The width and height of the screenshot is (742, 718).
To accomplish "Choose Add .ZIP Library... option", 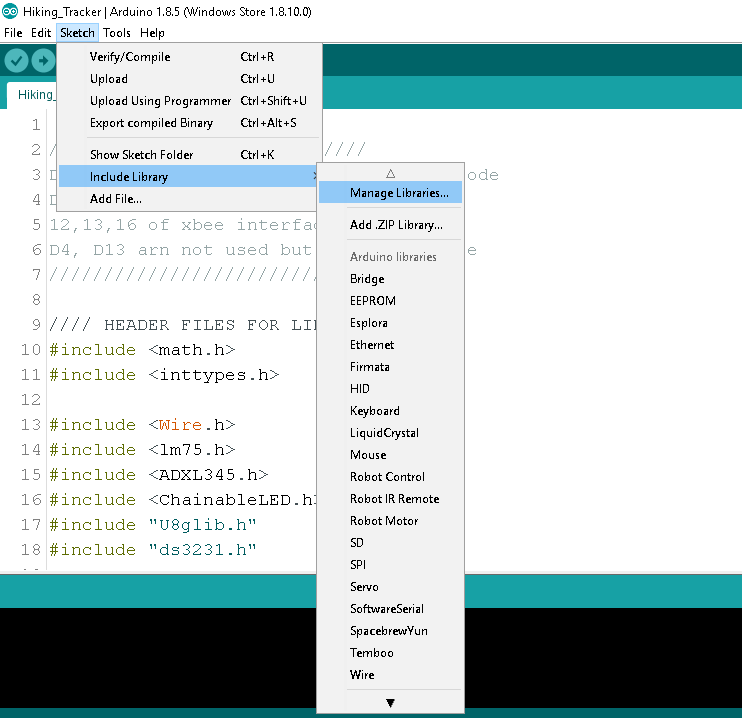I will 396,225.
